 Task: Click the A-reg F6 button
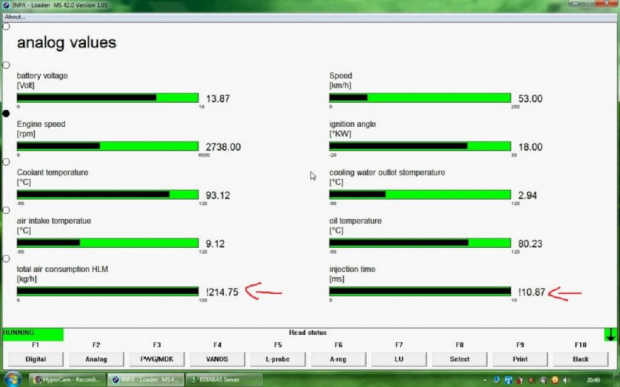point(338,359)
